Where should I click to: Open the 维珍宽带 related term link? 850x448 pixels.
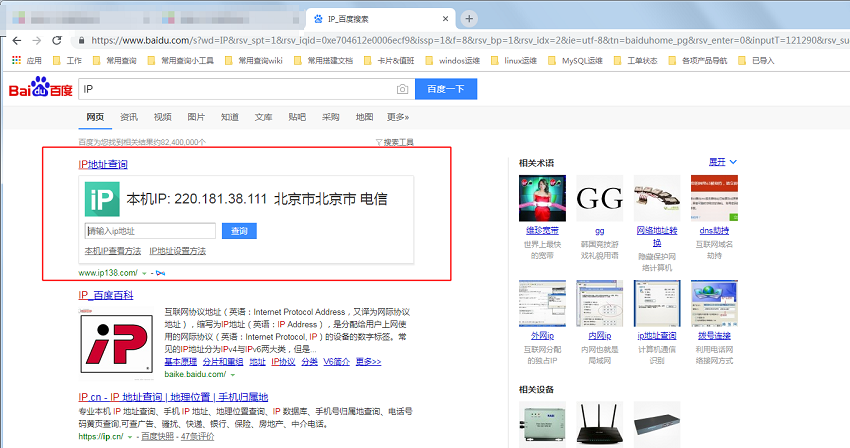point(542,231)
